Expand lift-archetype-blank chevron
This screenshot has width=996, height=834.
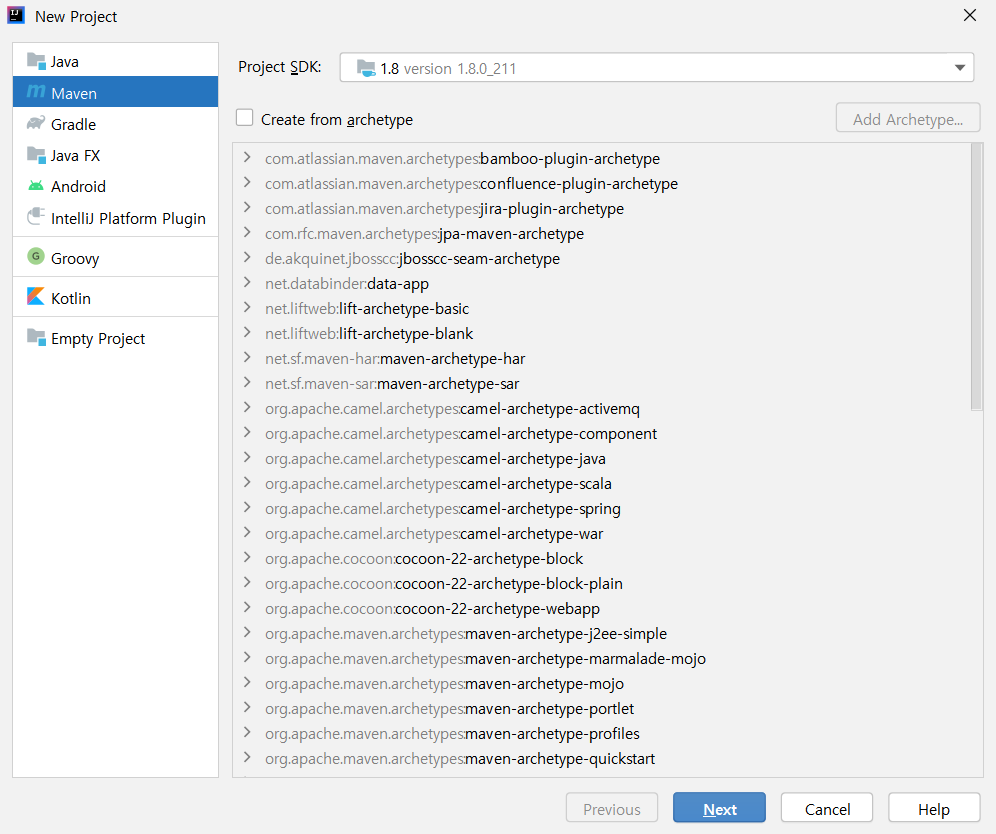[247, 333]
